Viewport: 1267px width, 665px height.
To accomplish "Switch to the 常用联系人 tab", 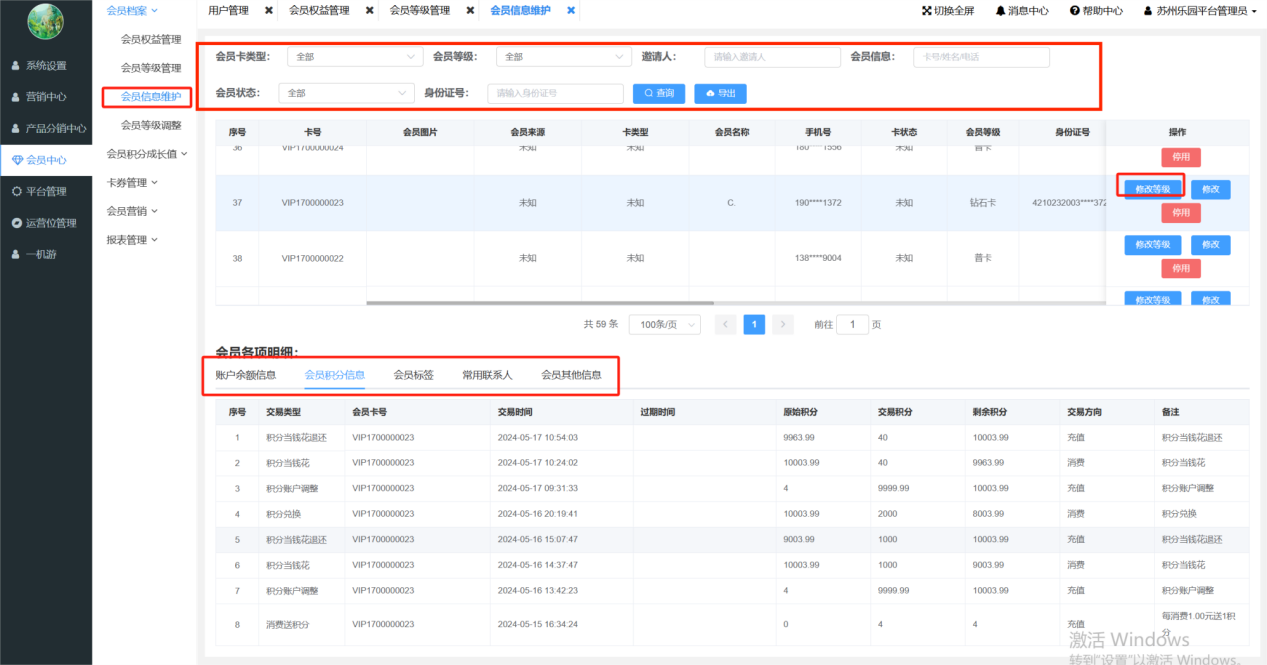I will (x=487, y=375).
